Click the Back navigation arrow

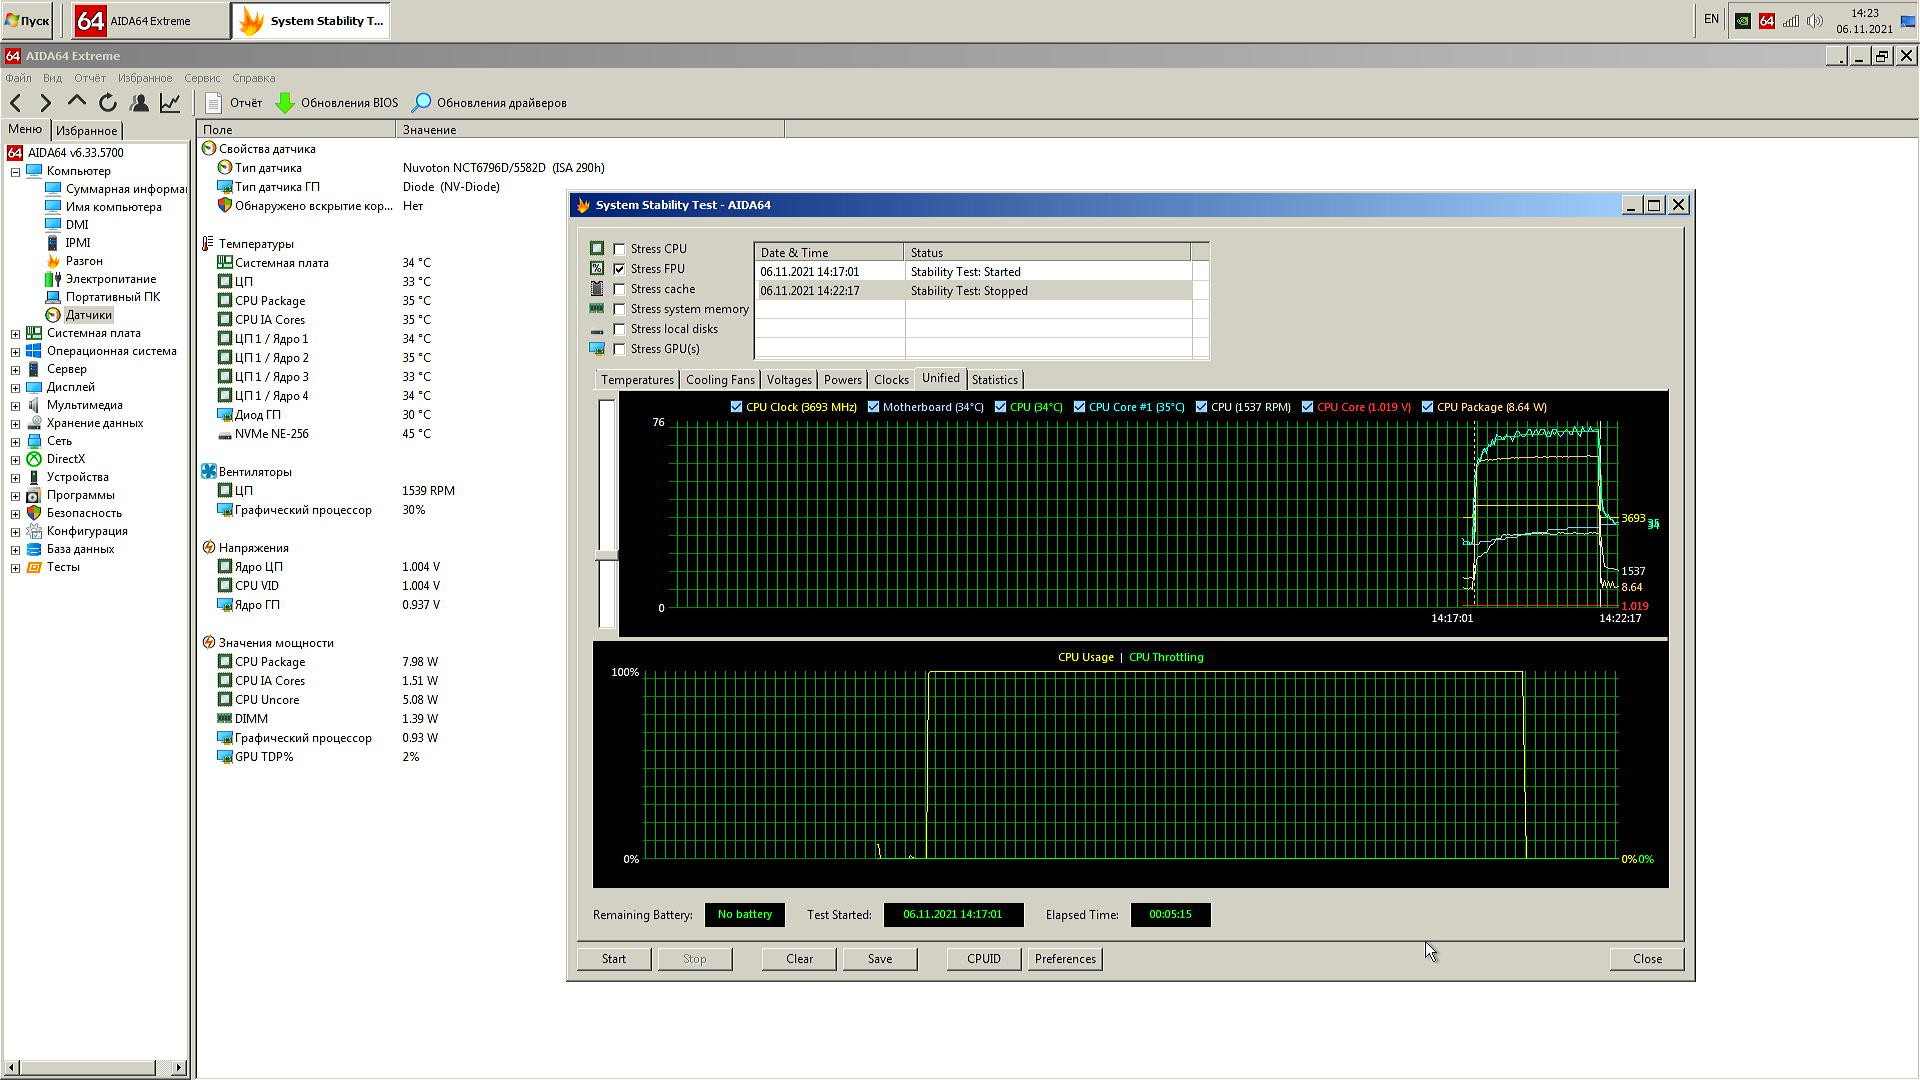(16, 103)
